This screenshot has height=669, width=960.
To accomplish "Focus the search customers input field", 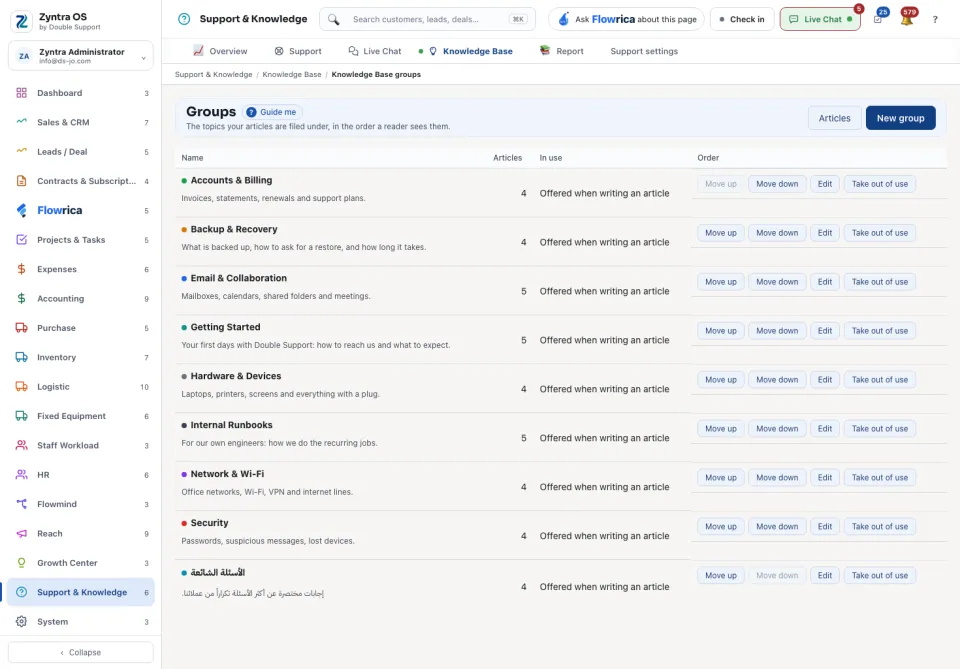I will click(x=427, y=19).
